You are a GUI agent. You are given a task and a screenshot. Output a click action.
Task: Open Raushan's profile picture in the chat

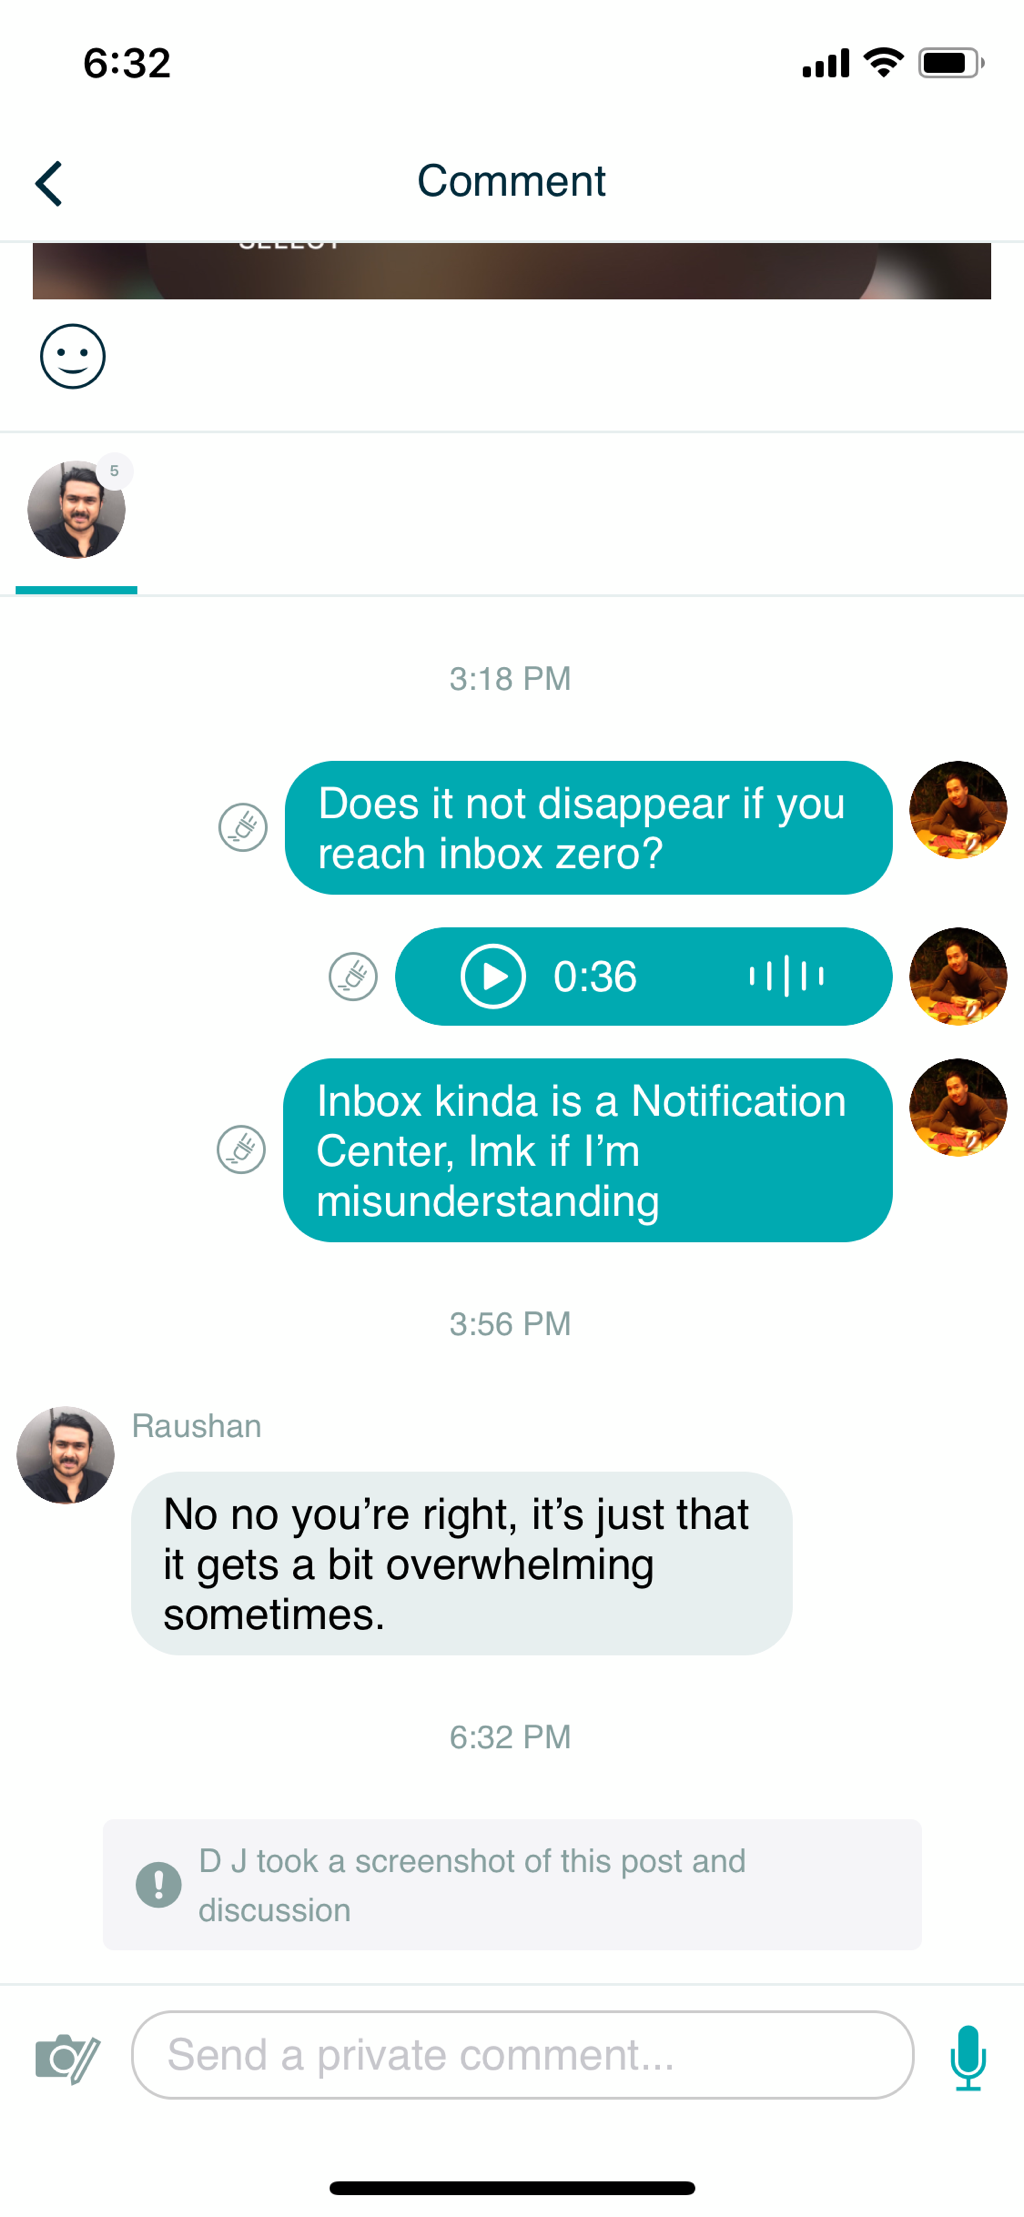[x=66, y=1455]
